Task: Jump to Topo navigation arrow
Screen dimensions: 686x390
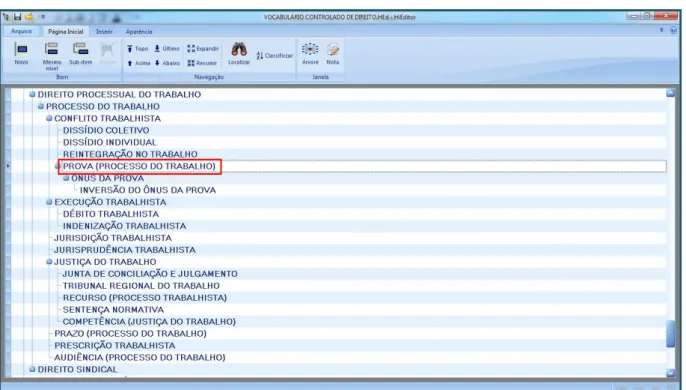Action: coord(137,49)
